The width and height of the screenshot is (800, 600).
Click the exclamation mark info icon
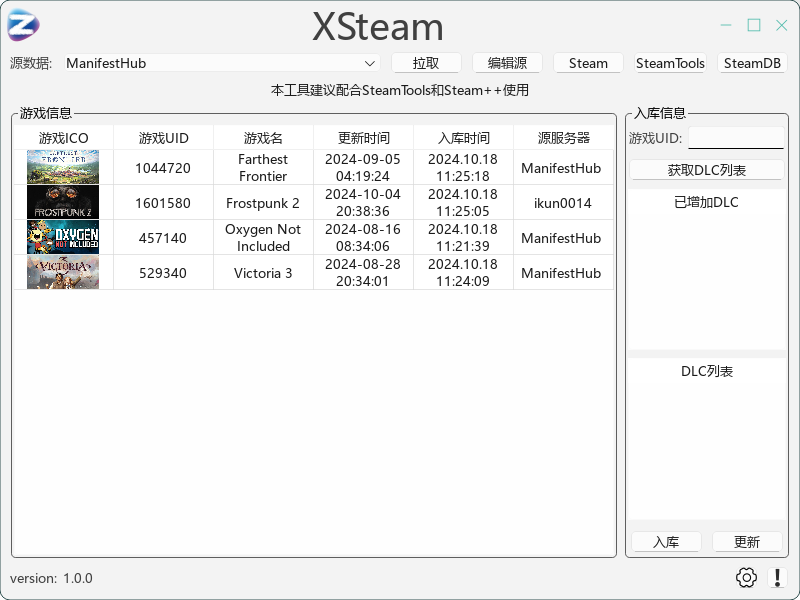(x=777, y=577)
